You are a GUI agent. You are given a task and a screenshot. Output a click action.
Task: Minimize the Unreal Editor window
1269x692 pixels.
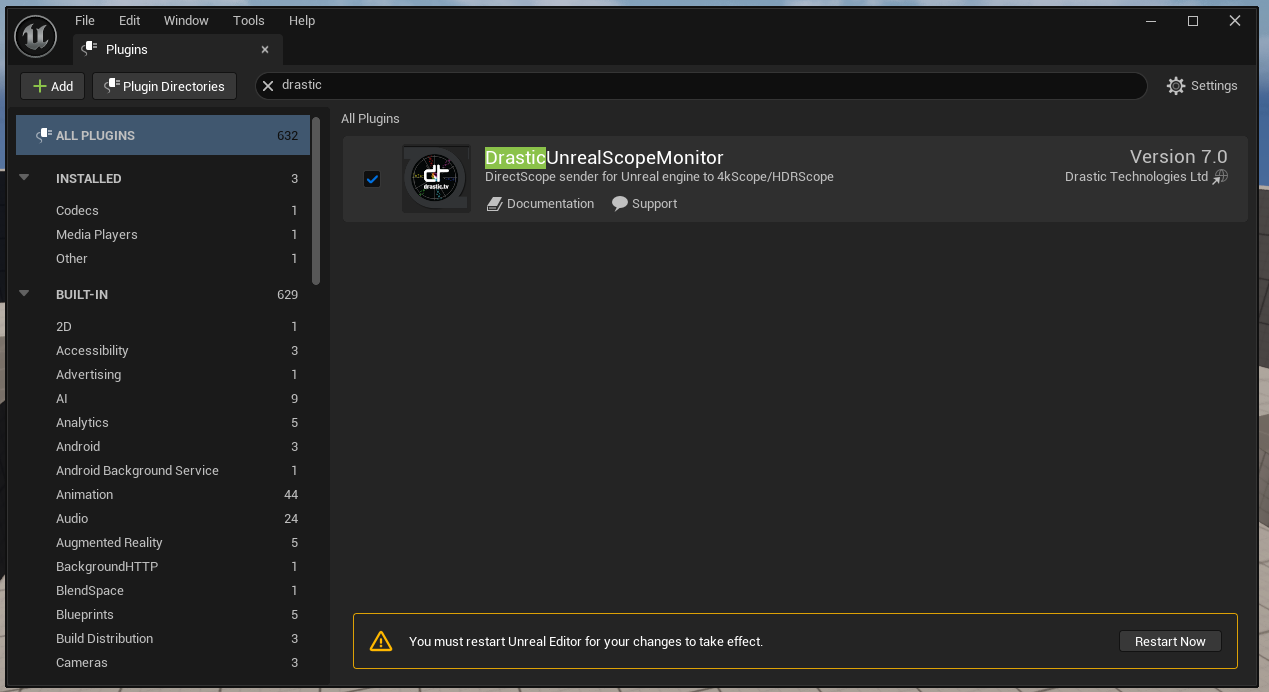1150,21
